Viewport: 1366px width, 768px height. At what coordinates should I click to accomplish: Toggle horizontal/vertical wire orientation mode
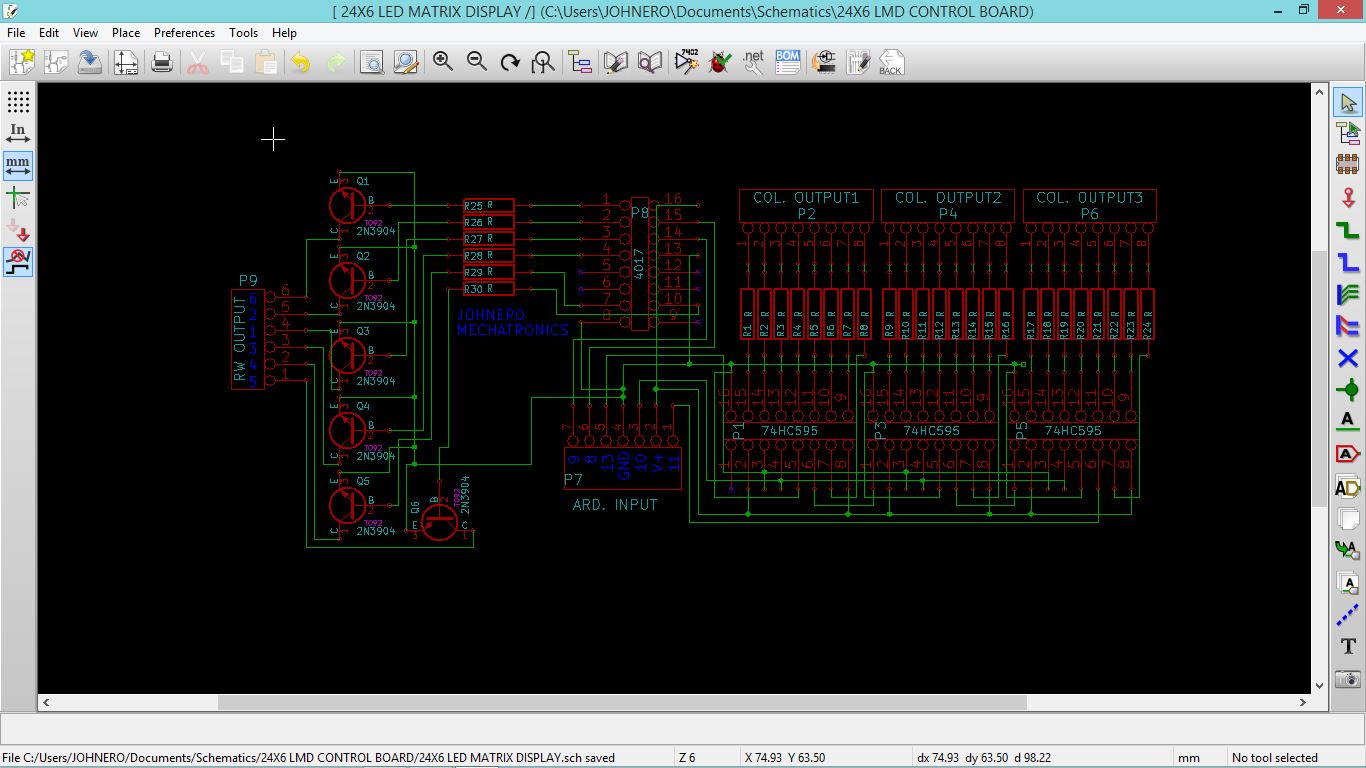click(18, 262)
